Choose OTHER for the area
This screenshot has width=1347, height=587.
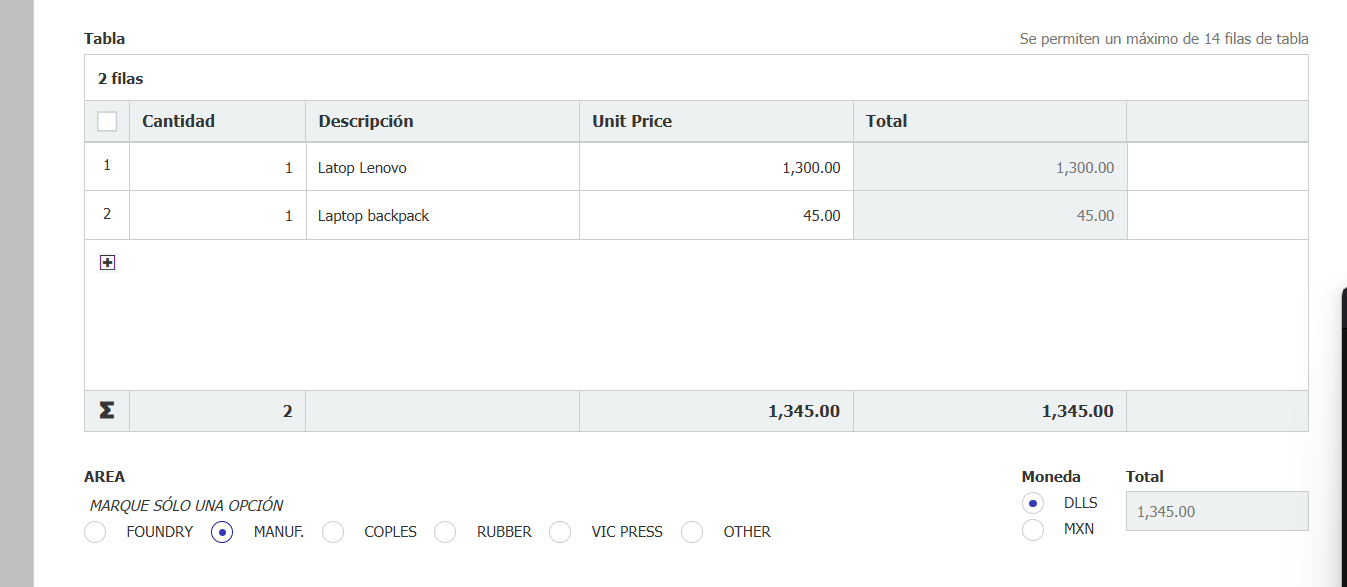point(692,532)
